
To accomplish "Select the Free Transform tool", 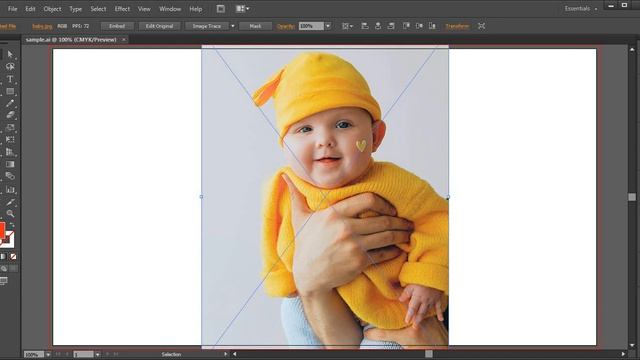I will pos(10,140).
